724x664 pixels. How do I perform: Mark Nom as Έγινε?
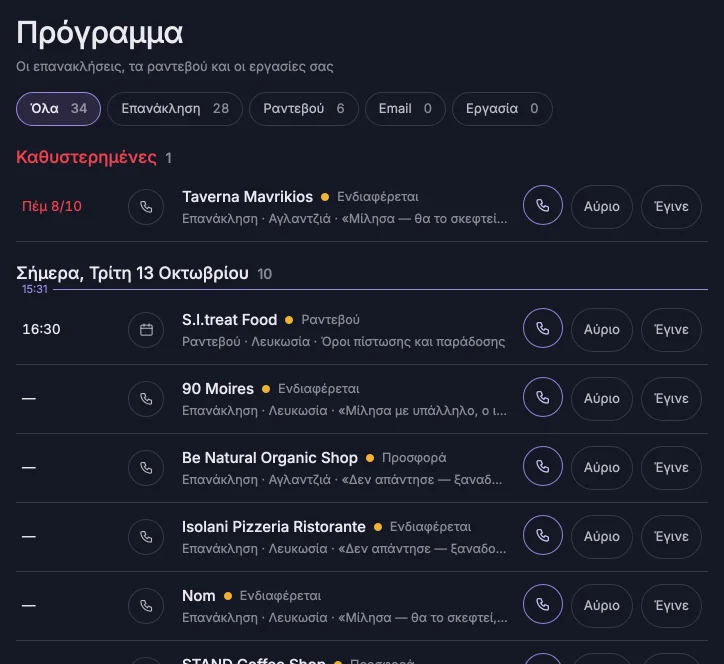coord(671,605)
